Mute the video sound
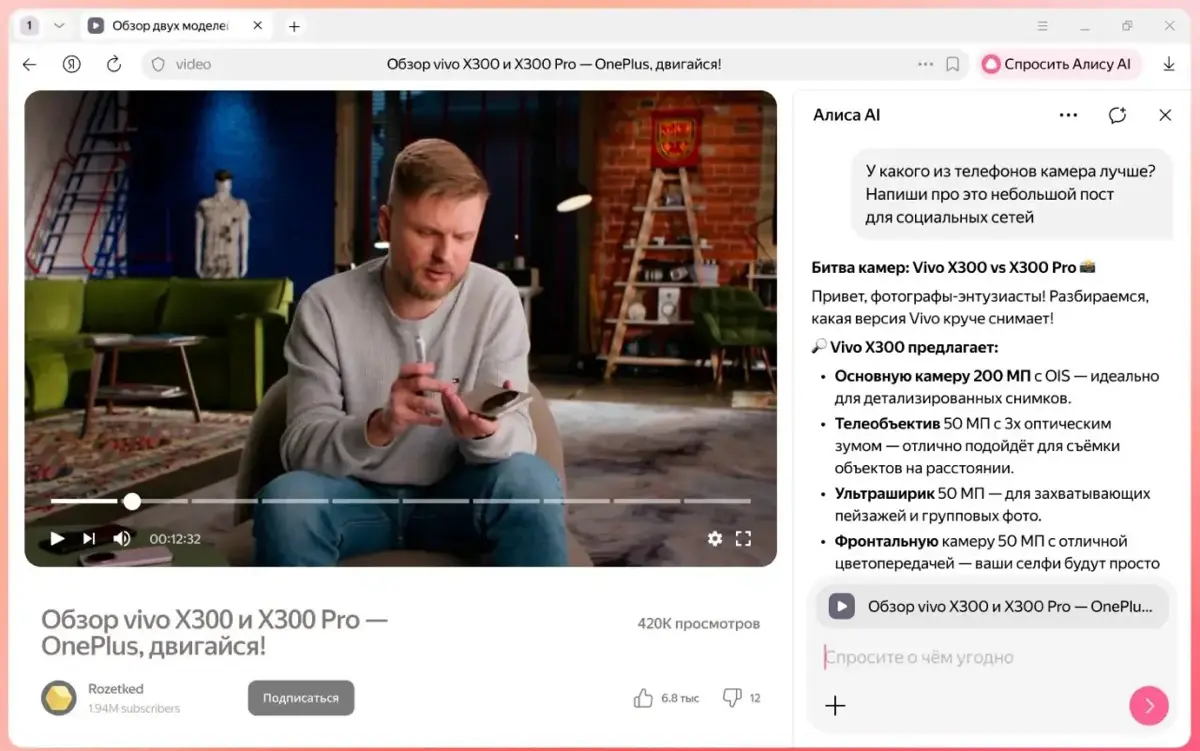This screenshot has height=751, width=1200. pyautogui.click(x=122, y=538)
